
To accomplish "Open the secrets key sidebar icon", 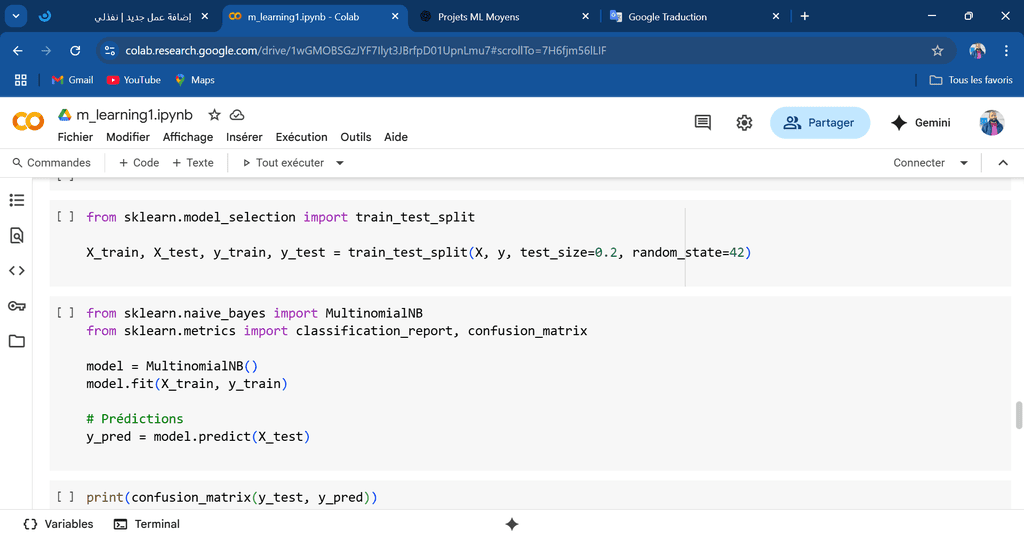I will pyautogui.click(x=17, y=306).
